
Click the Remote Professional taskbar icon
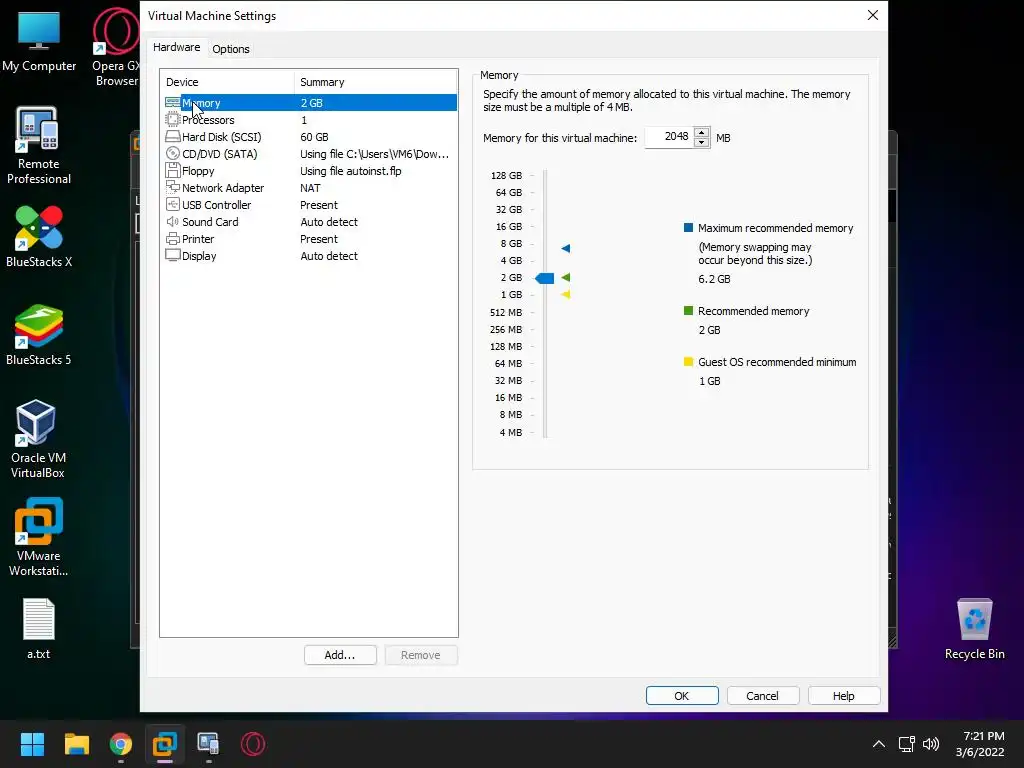208,744
